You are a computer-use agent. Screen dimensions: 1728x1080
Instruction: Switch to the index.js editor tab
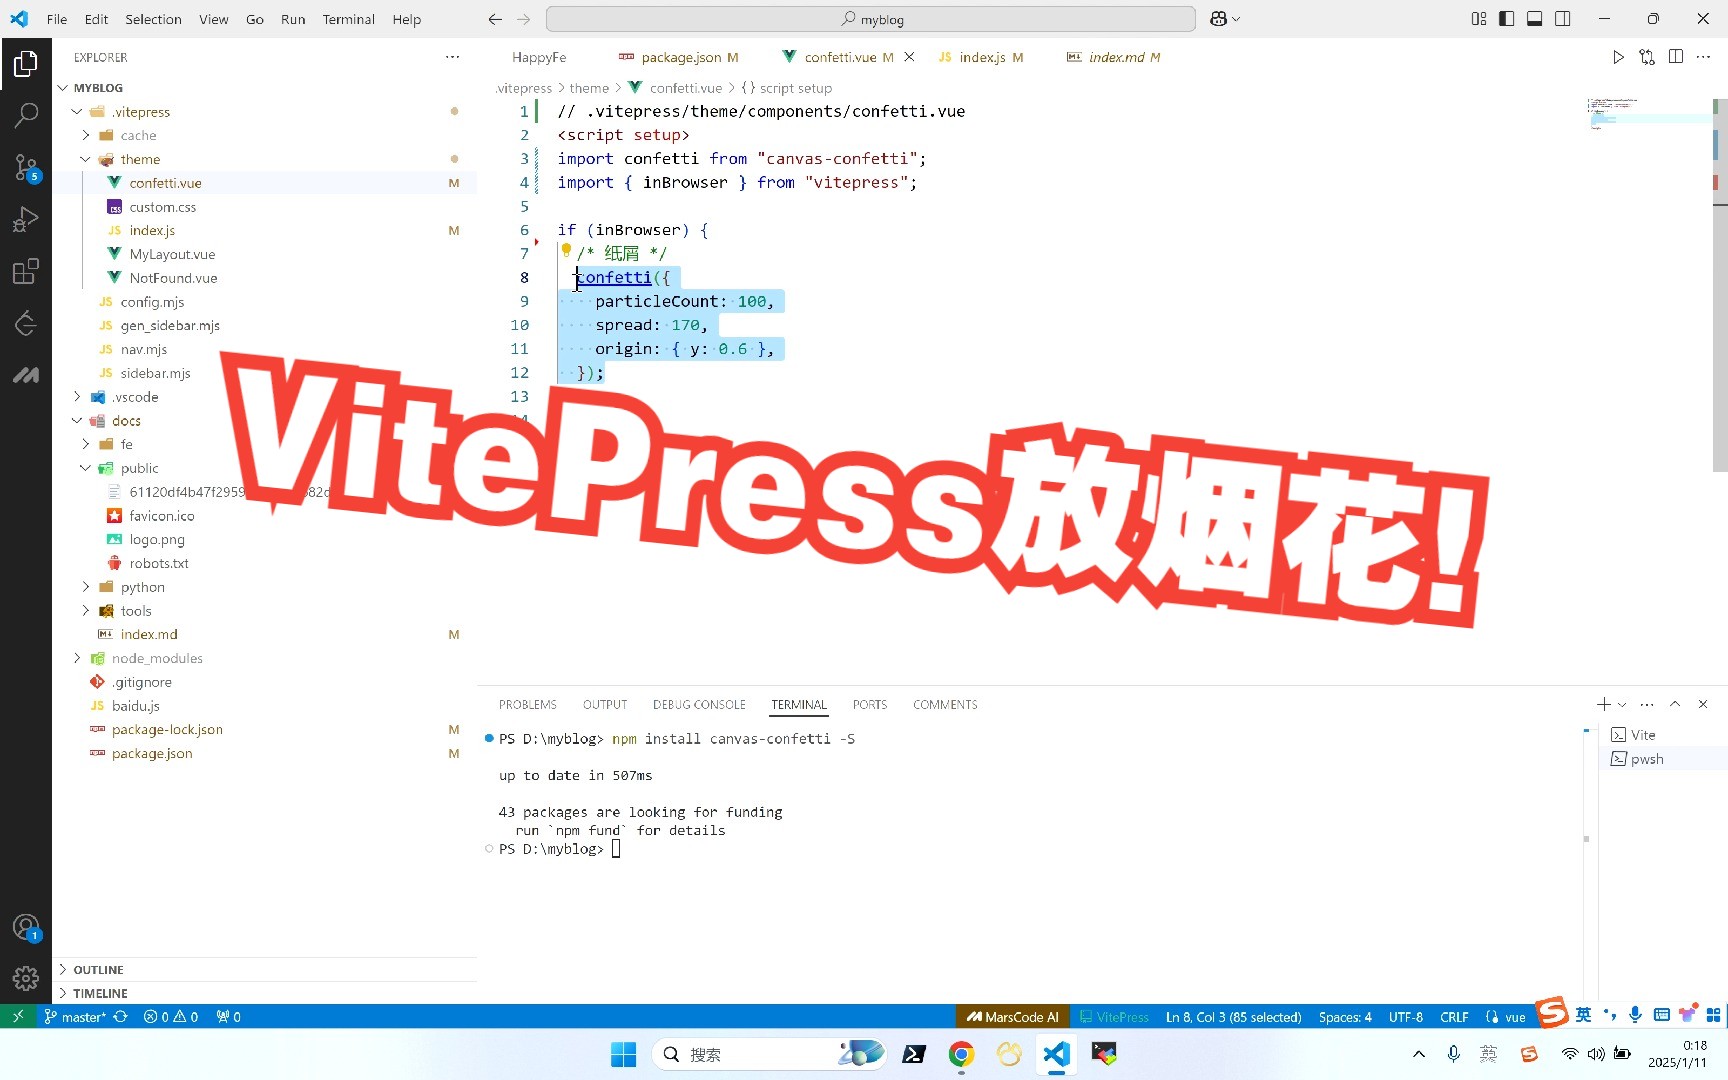(x=980, y=57)
